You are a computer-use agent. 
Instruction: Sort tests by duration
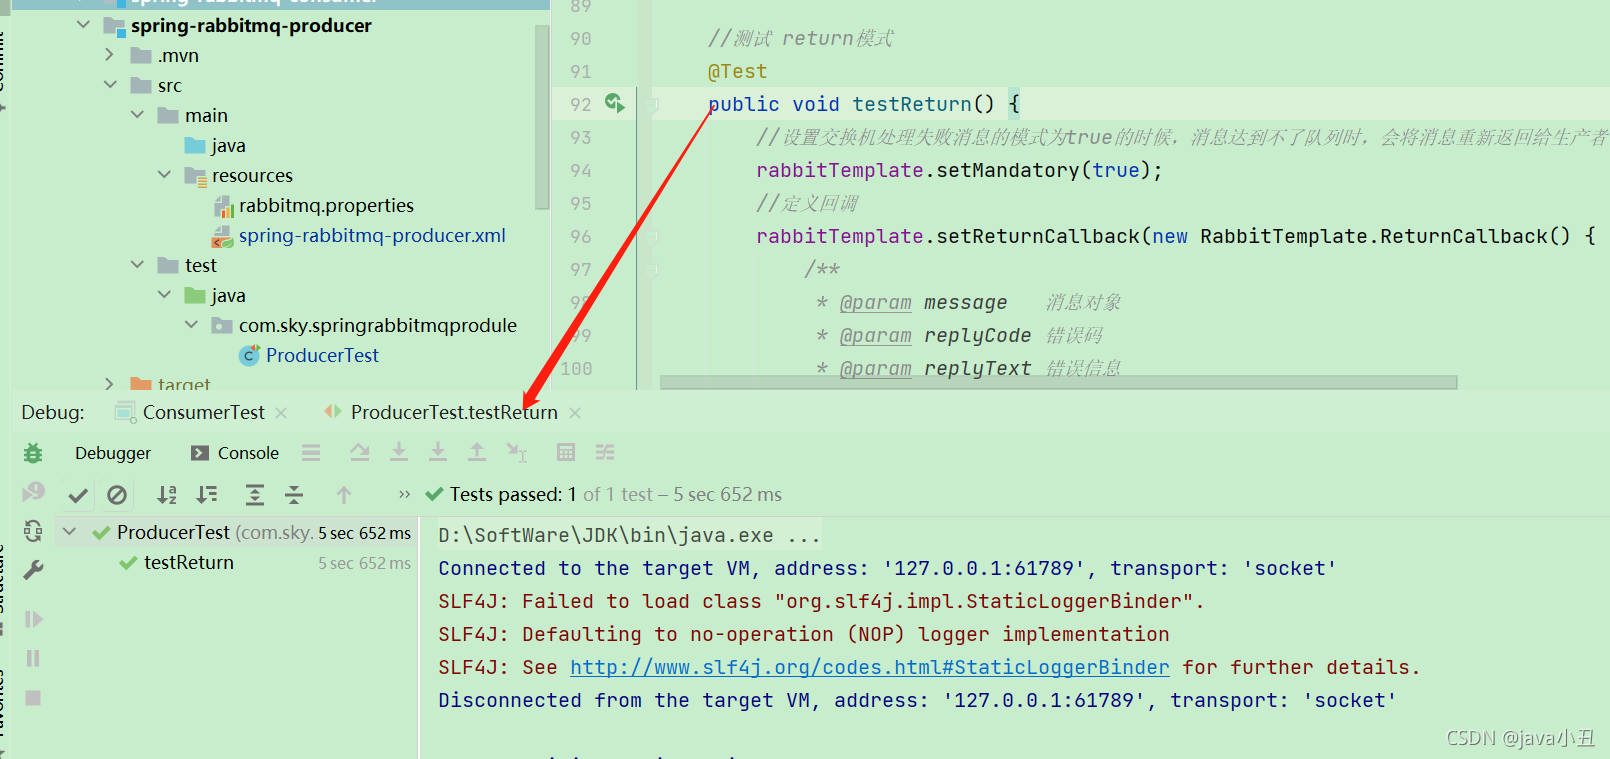click(x=207, y=494)
